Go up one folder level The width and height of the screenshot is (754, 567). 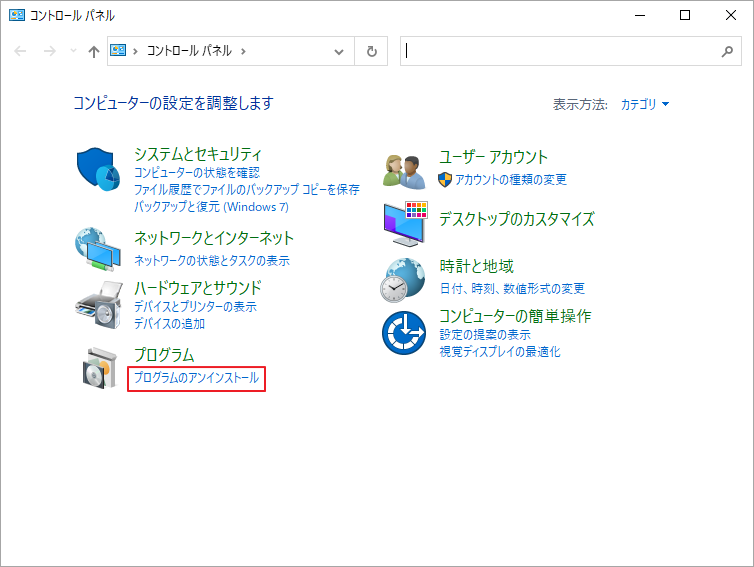click(94, 51)
